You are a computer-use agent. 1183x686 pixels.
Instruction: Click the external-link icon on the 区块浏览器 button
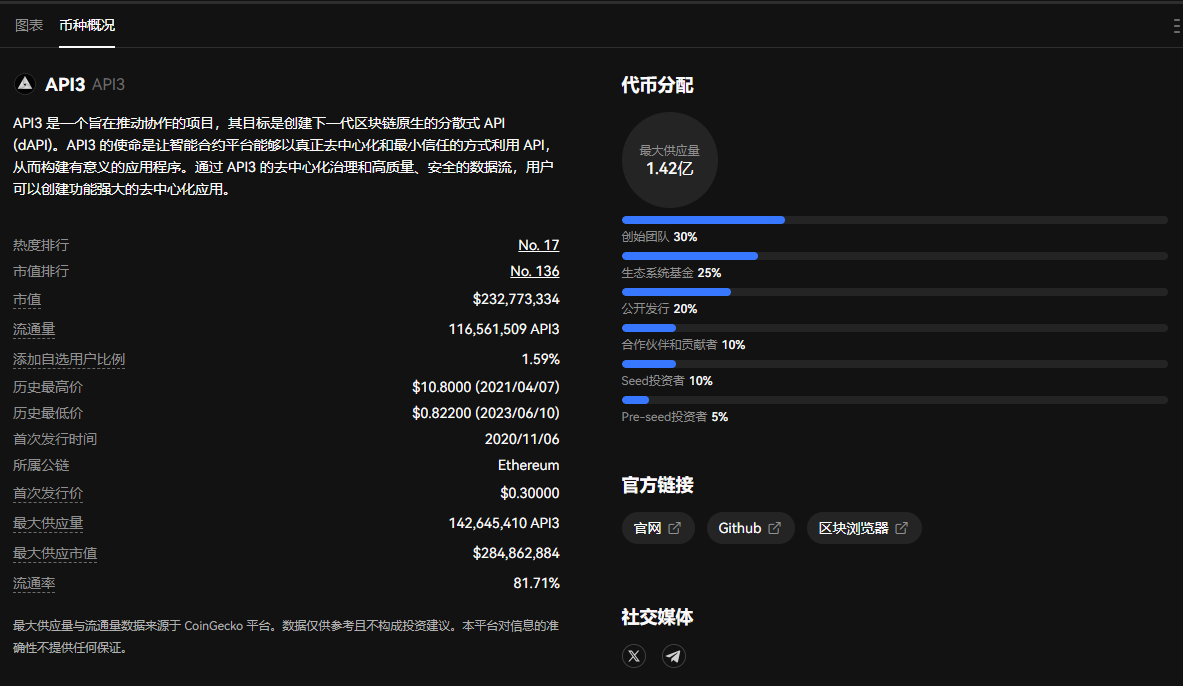tap(903, 527)
